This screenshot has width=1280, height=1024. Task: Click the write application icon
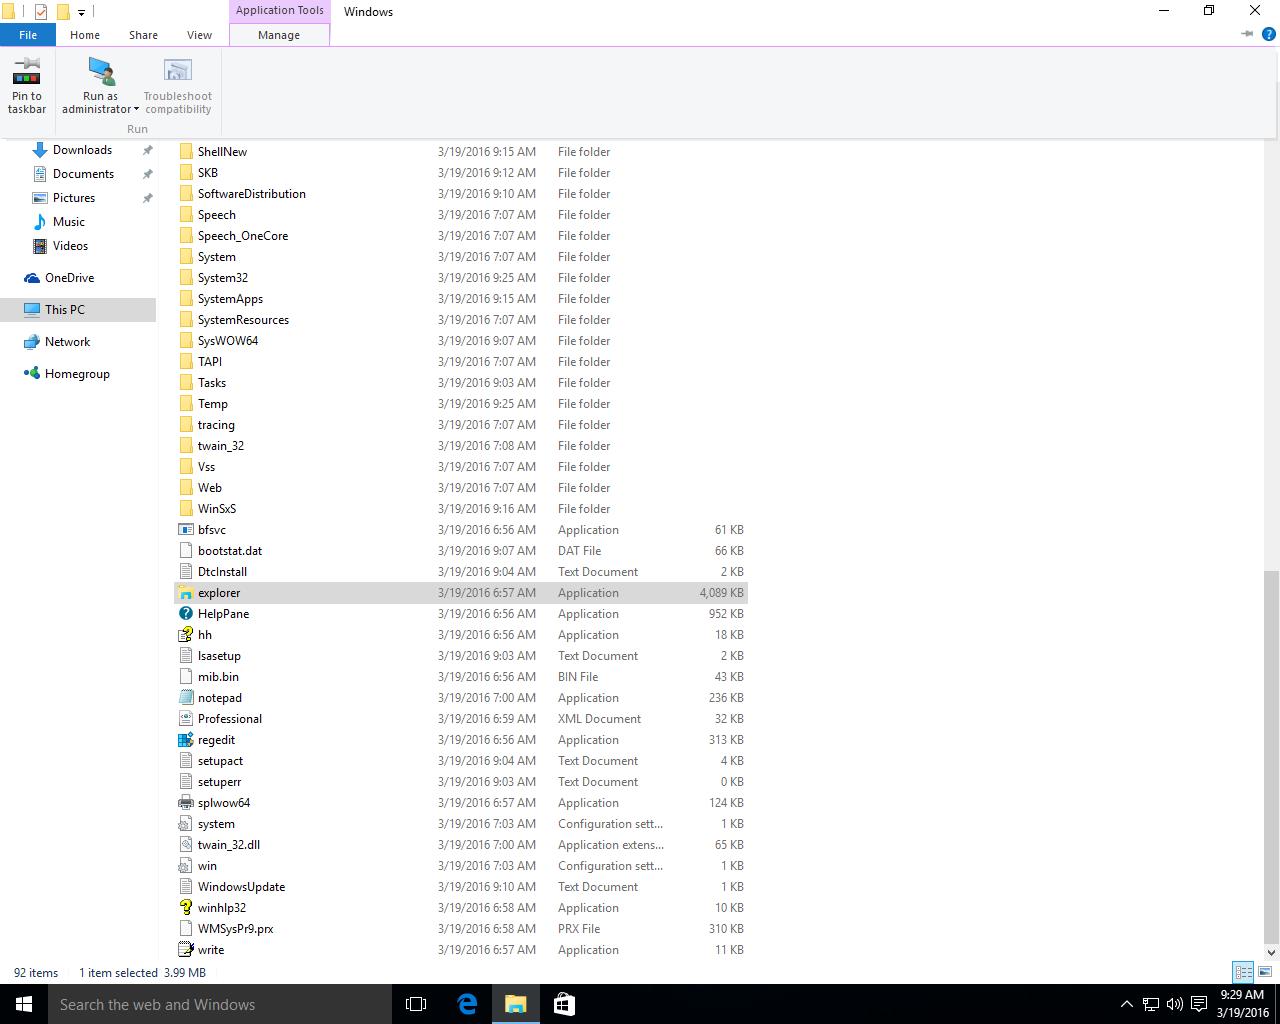185,950
